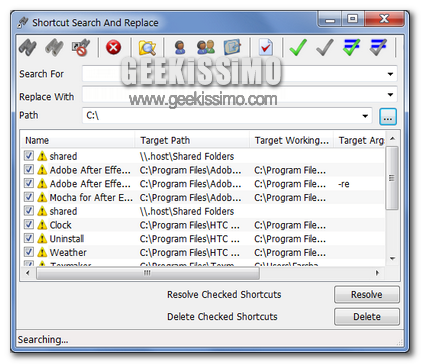Click the Resolve Checked Shortcuts label
421x364 pixels.
224,295
